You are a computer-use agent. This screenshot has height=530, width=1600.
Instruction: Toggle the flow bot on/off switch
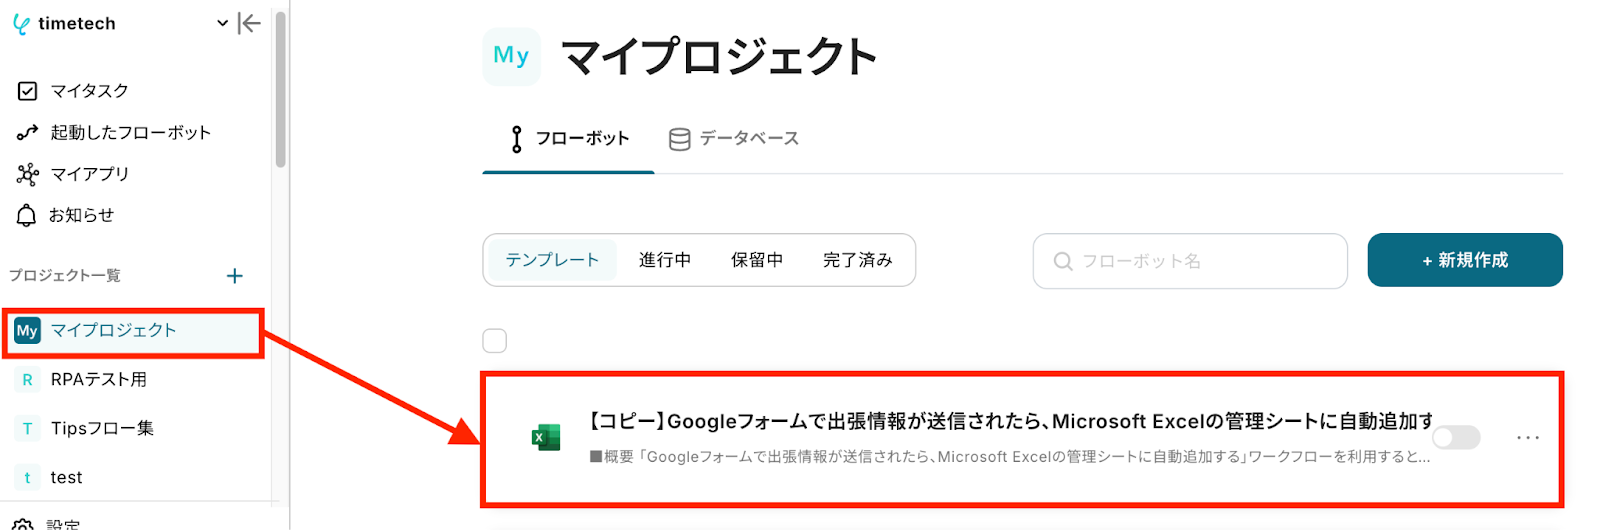point(1456,438)
